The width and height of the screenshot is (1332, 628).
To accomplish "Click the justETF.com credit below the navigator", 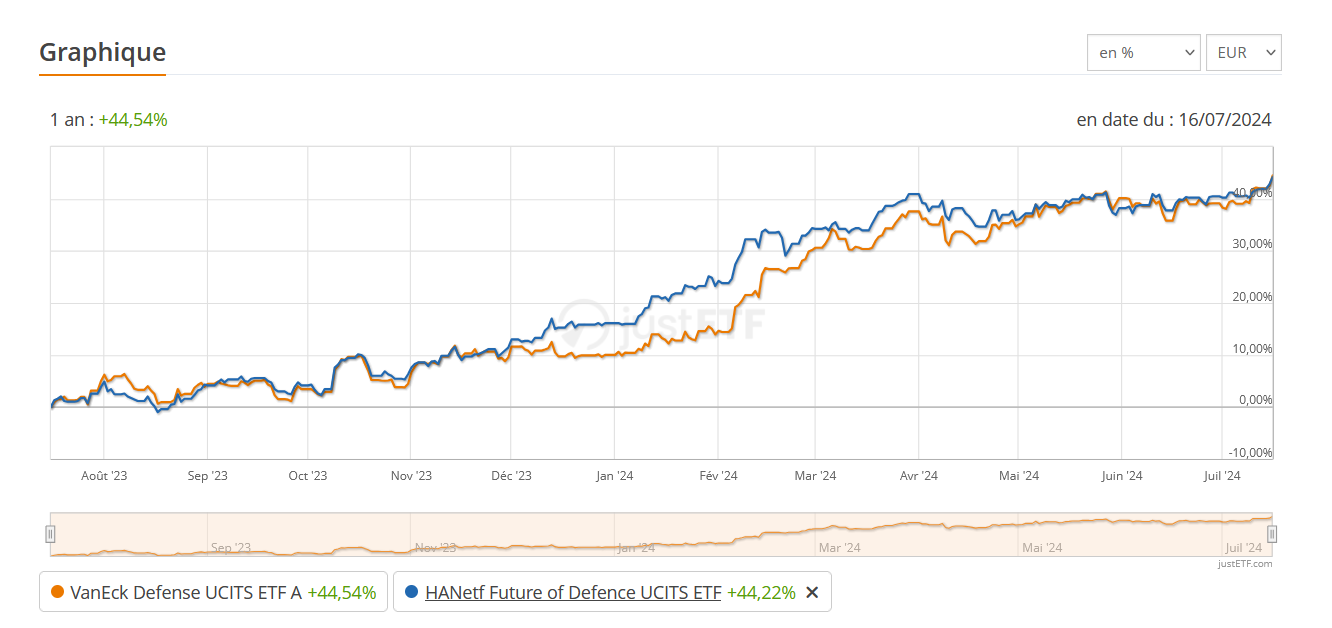I will click(1245, 564).
